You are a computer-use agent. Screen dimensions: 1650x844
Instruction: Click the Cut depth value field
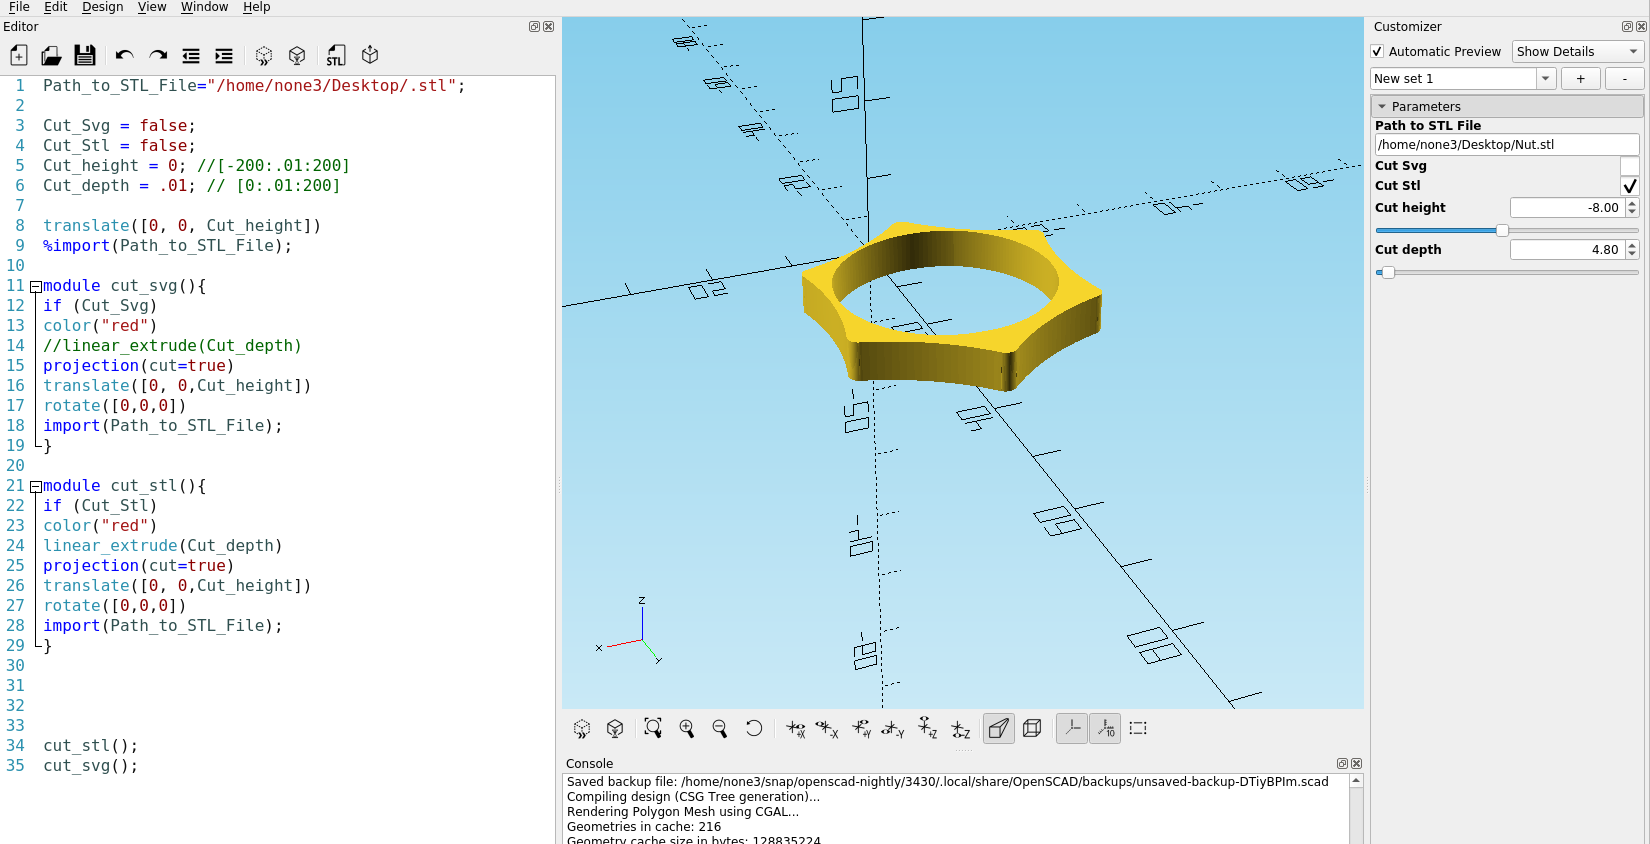pos(1567,250)
